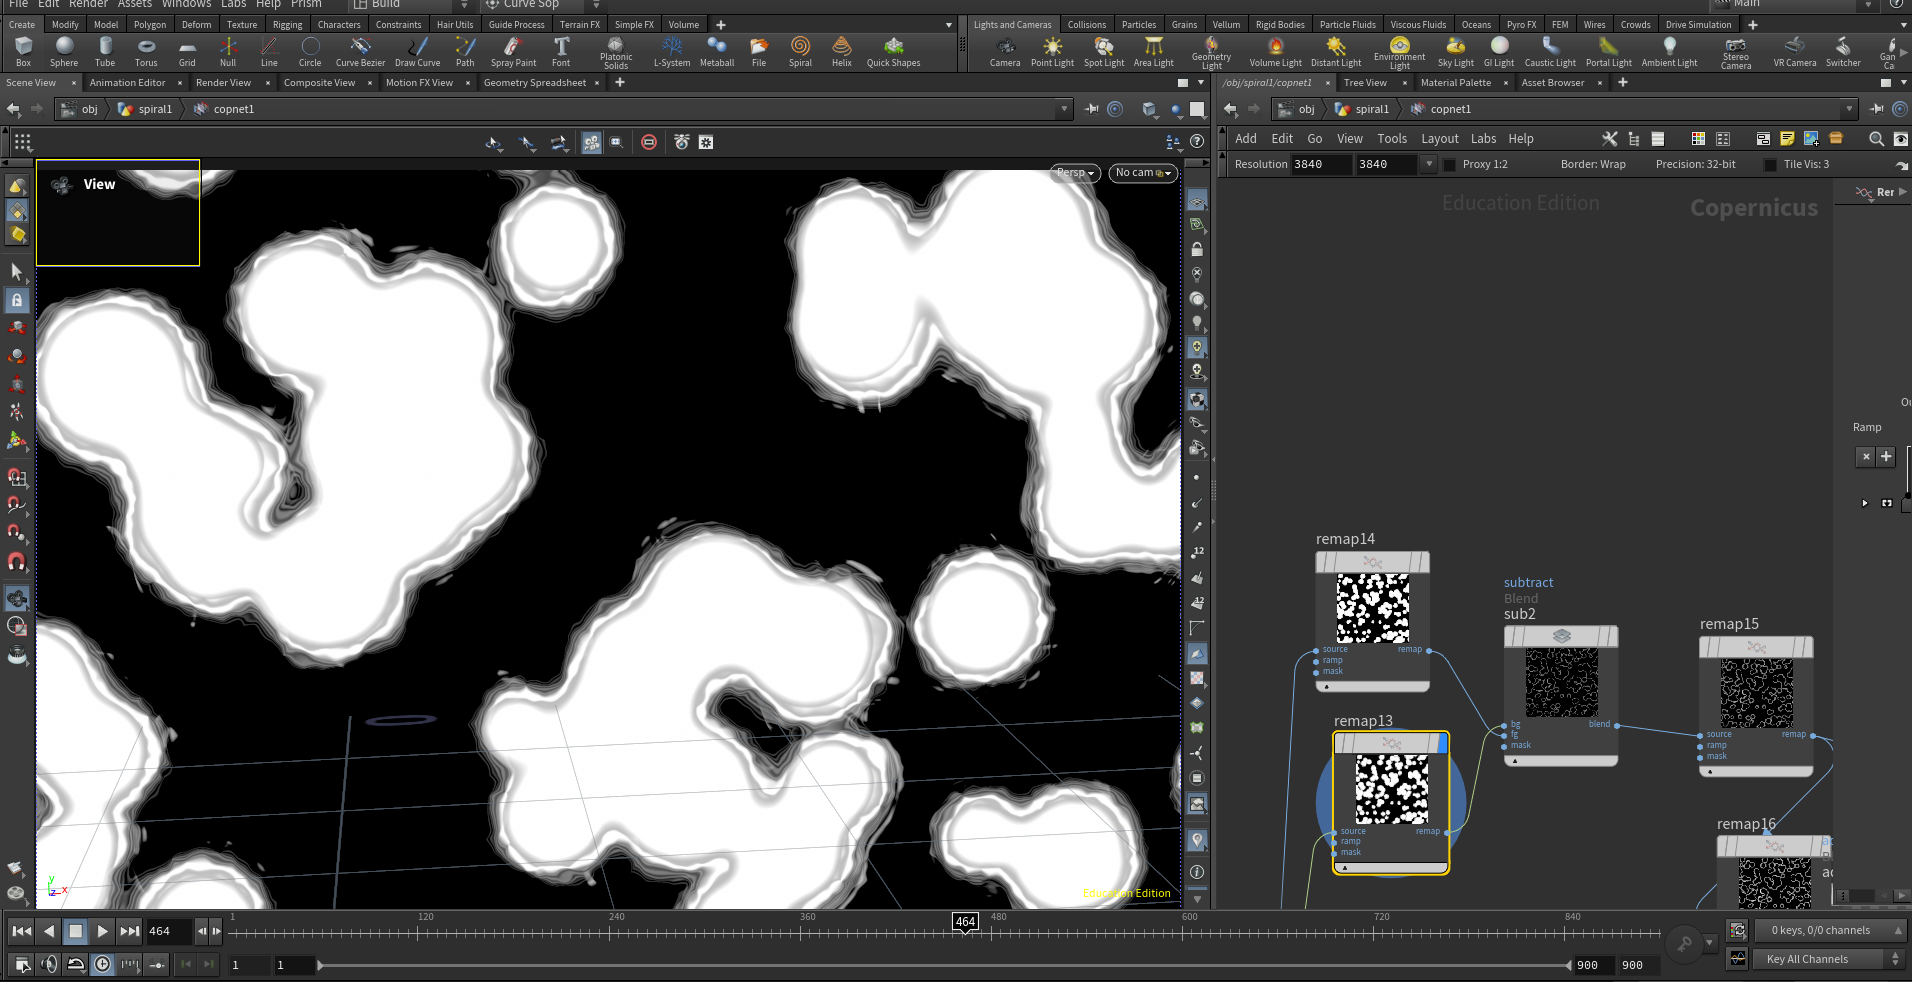Choose the Metaball shelf tool

[x=717, y=52]
